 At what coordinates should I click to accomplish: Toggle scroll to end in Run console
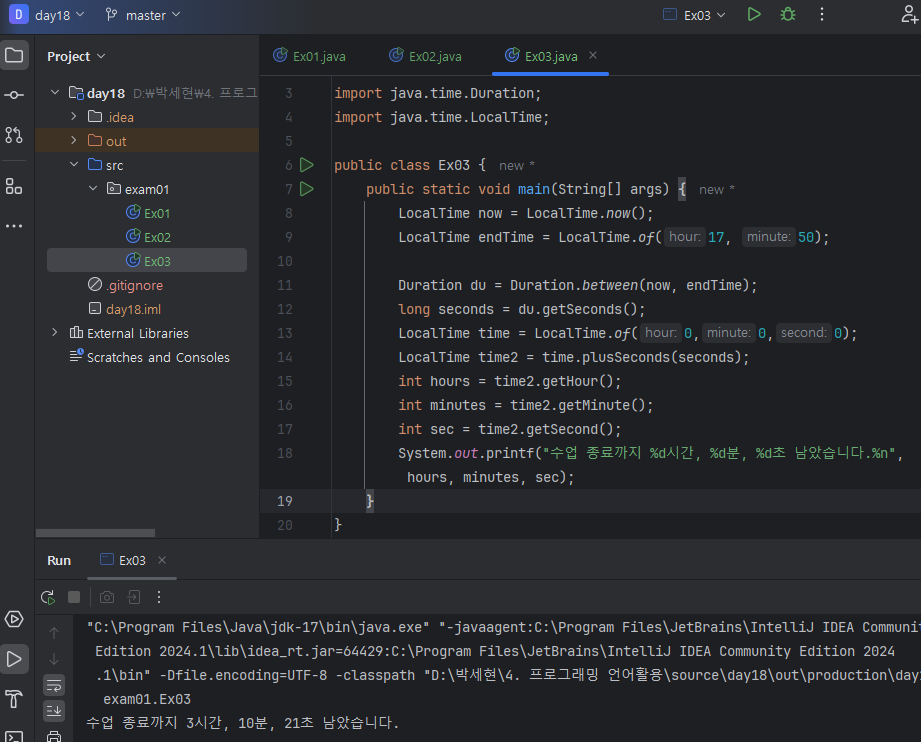click(x=54, y=711)
